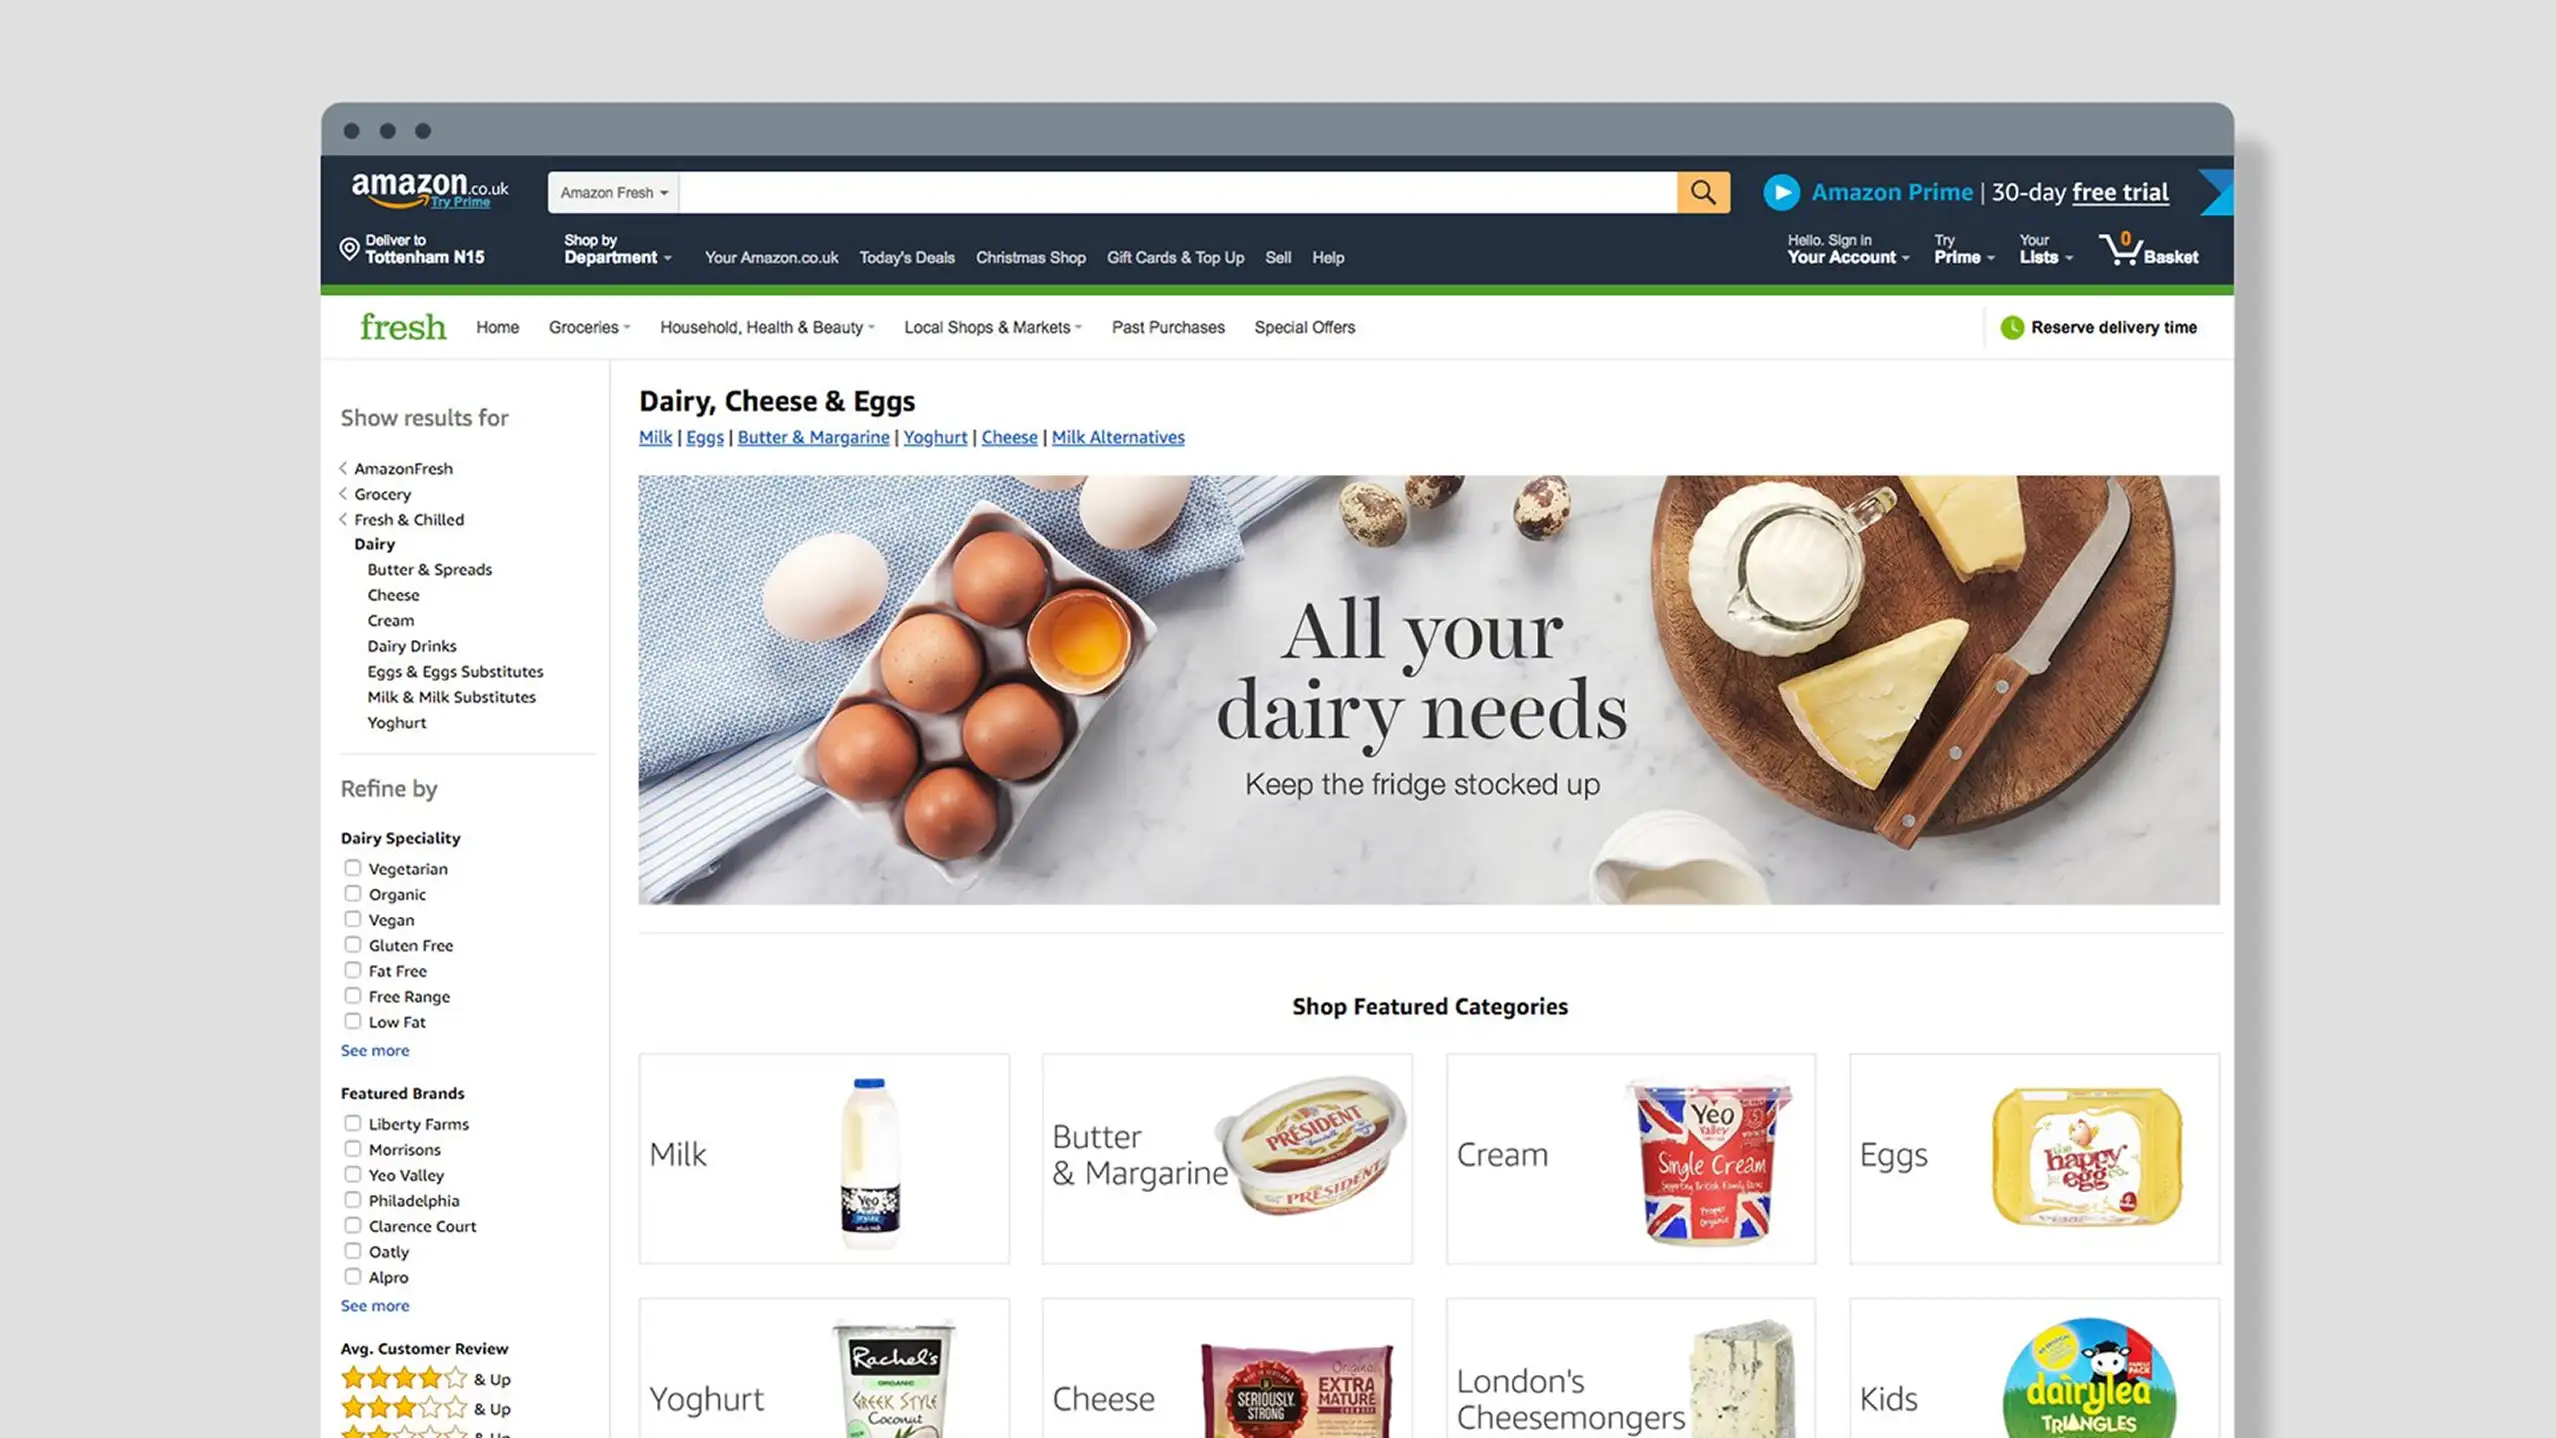
Task: Click into the main search input field
Action: 1177,192
